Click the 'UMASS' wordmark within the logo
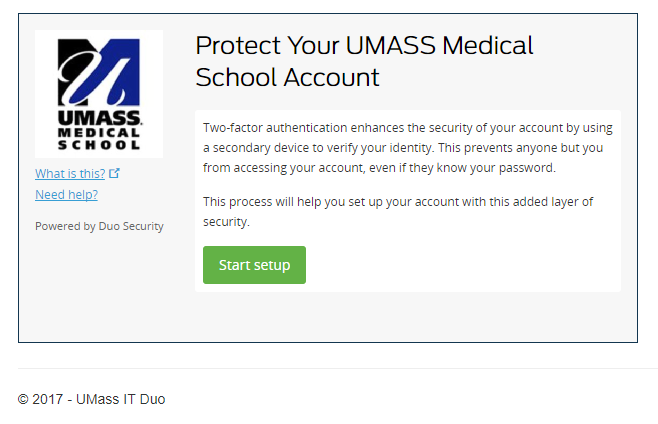The image size is (658, 424). [x=99, y=118]
